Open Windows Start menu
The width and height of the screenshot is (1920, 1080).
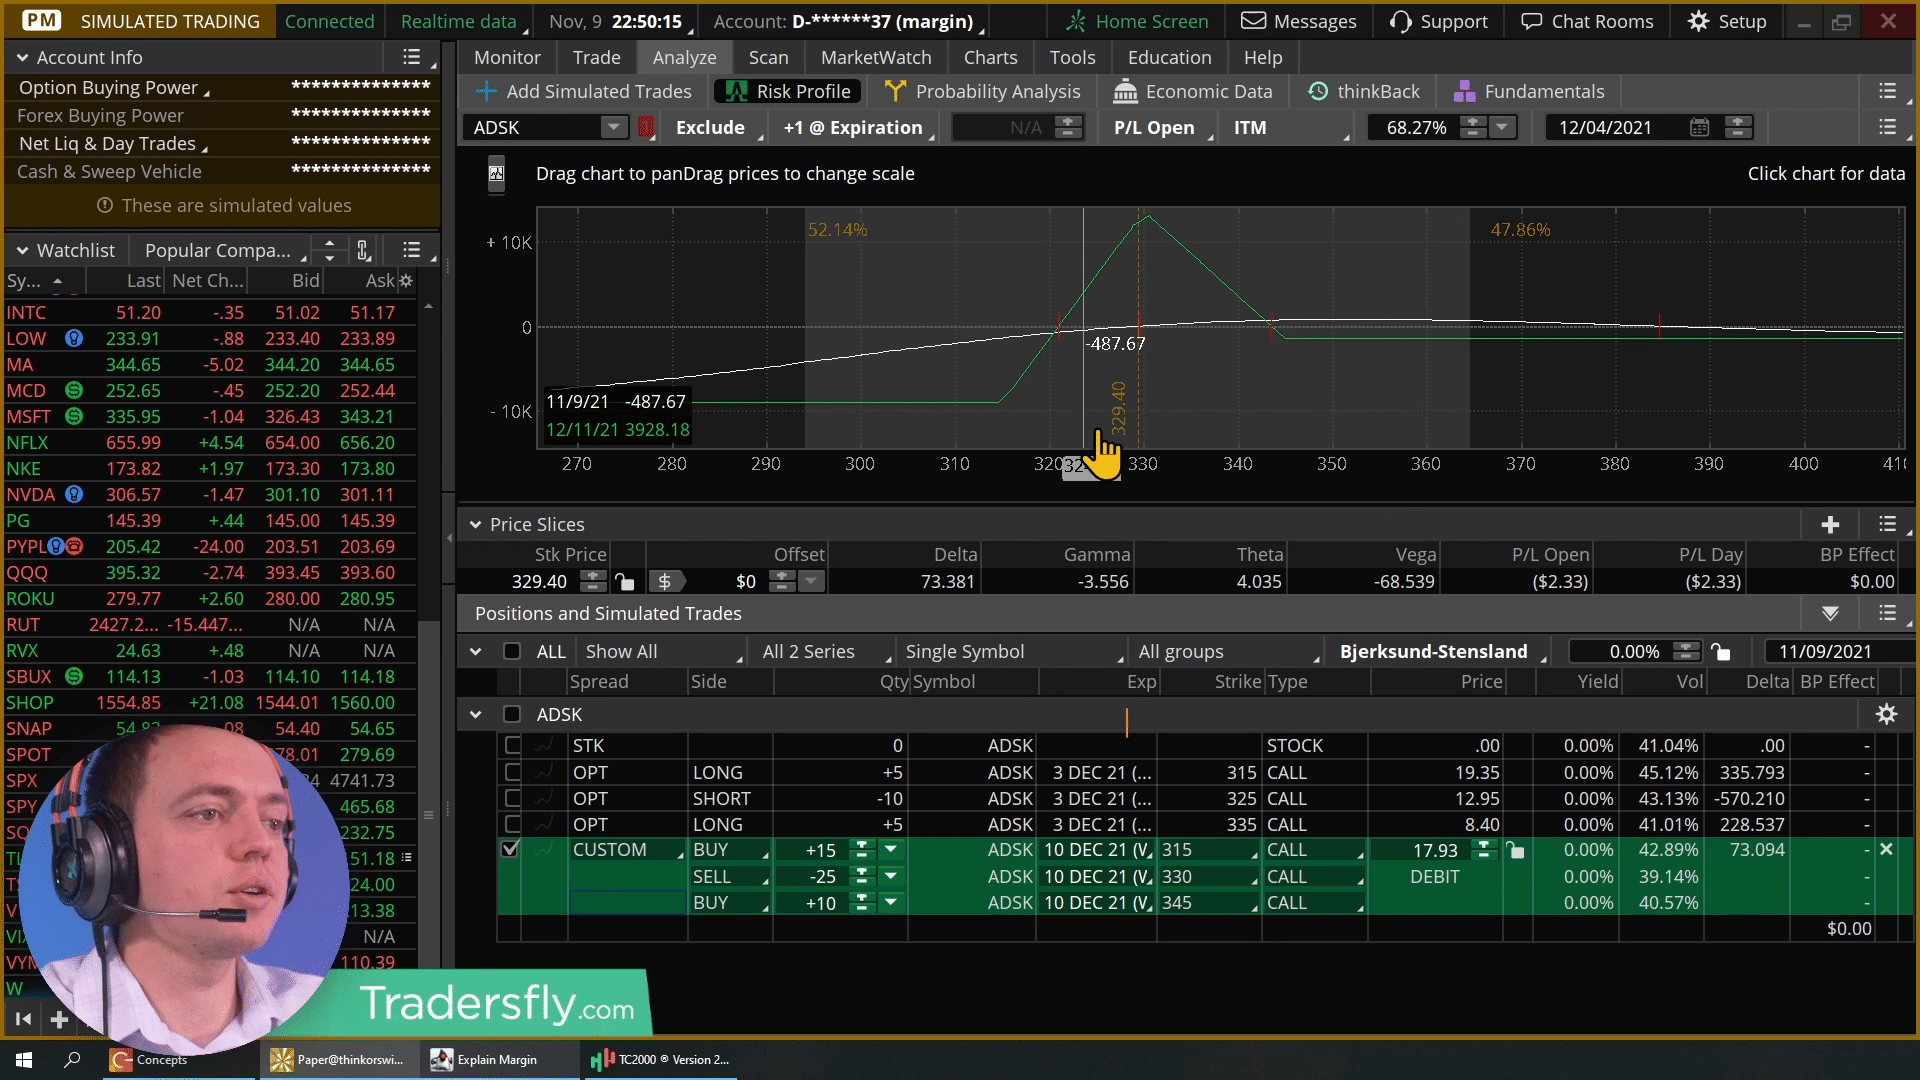point(24,1059)
